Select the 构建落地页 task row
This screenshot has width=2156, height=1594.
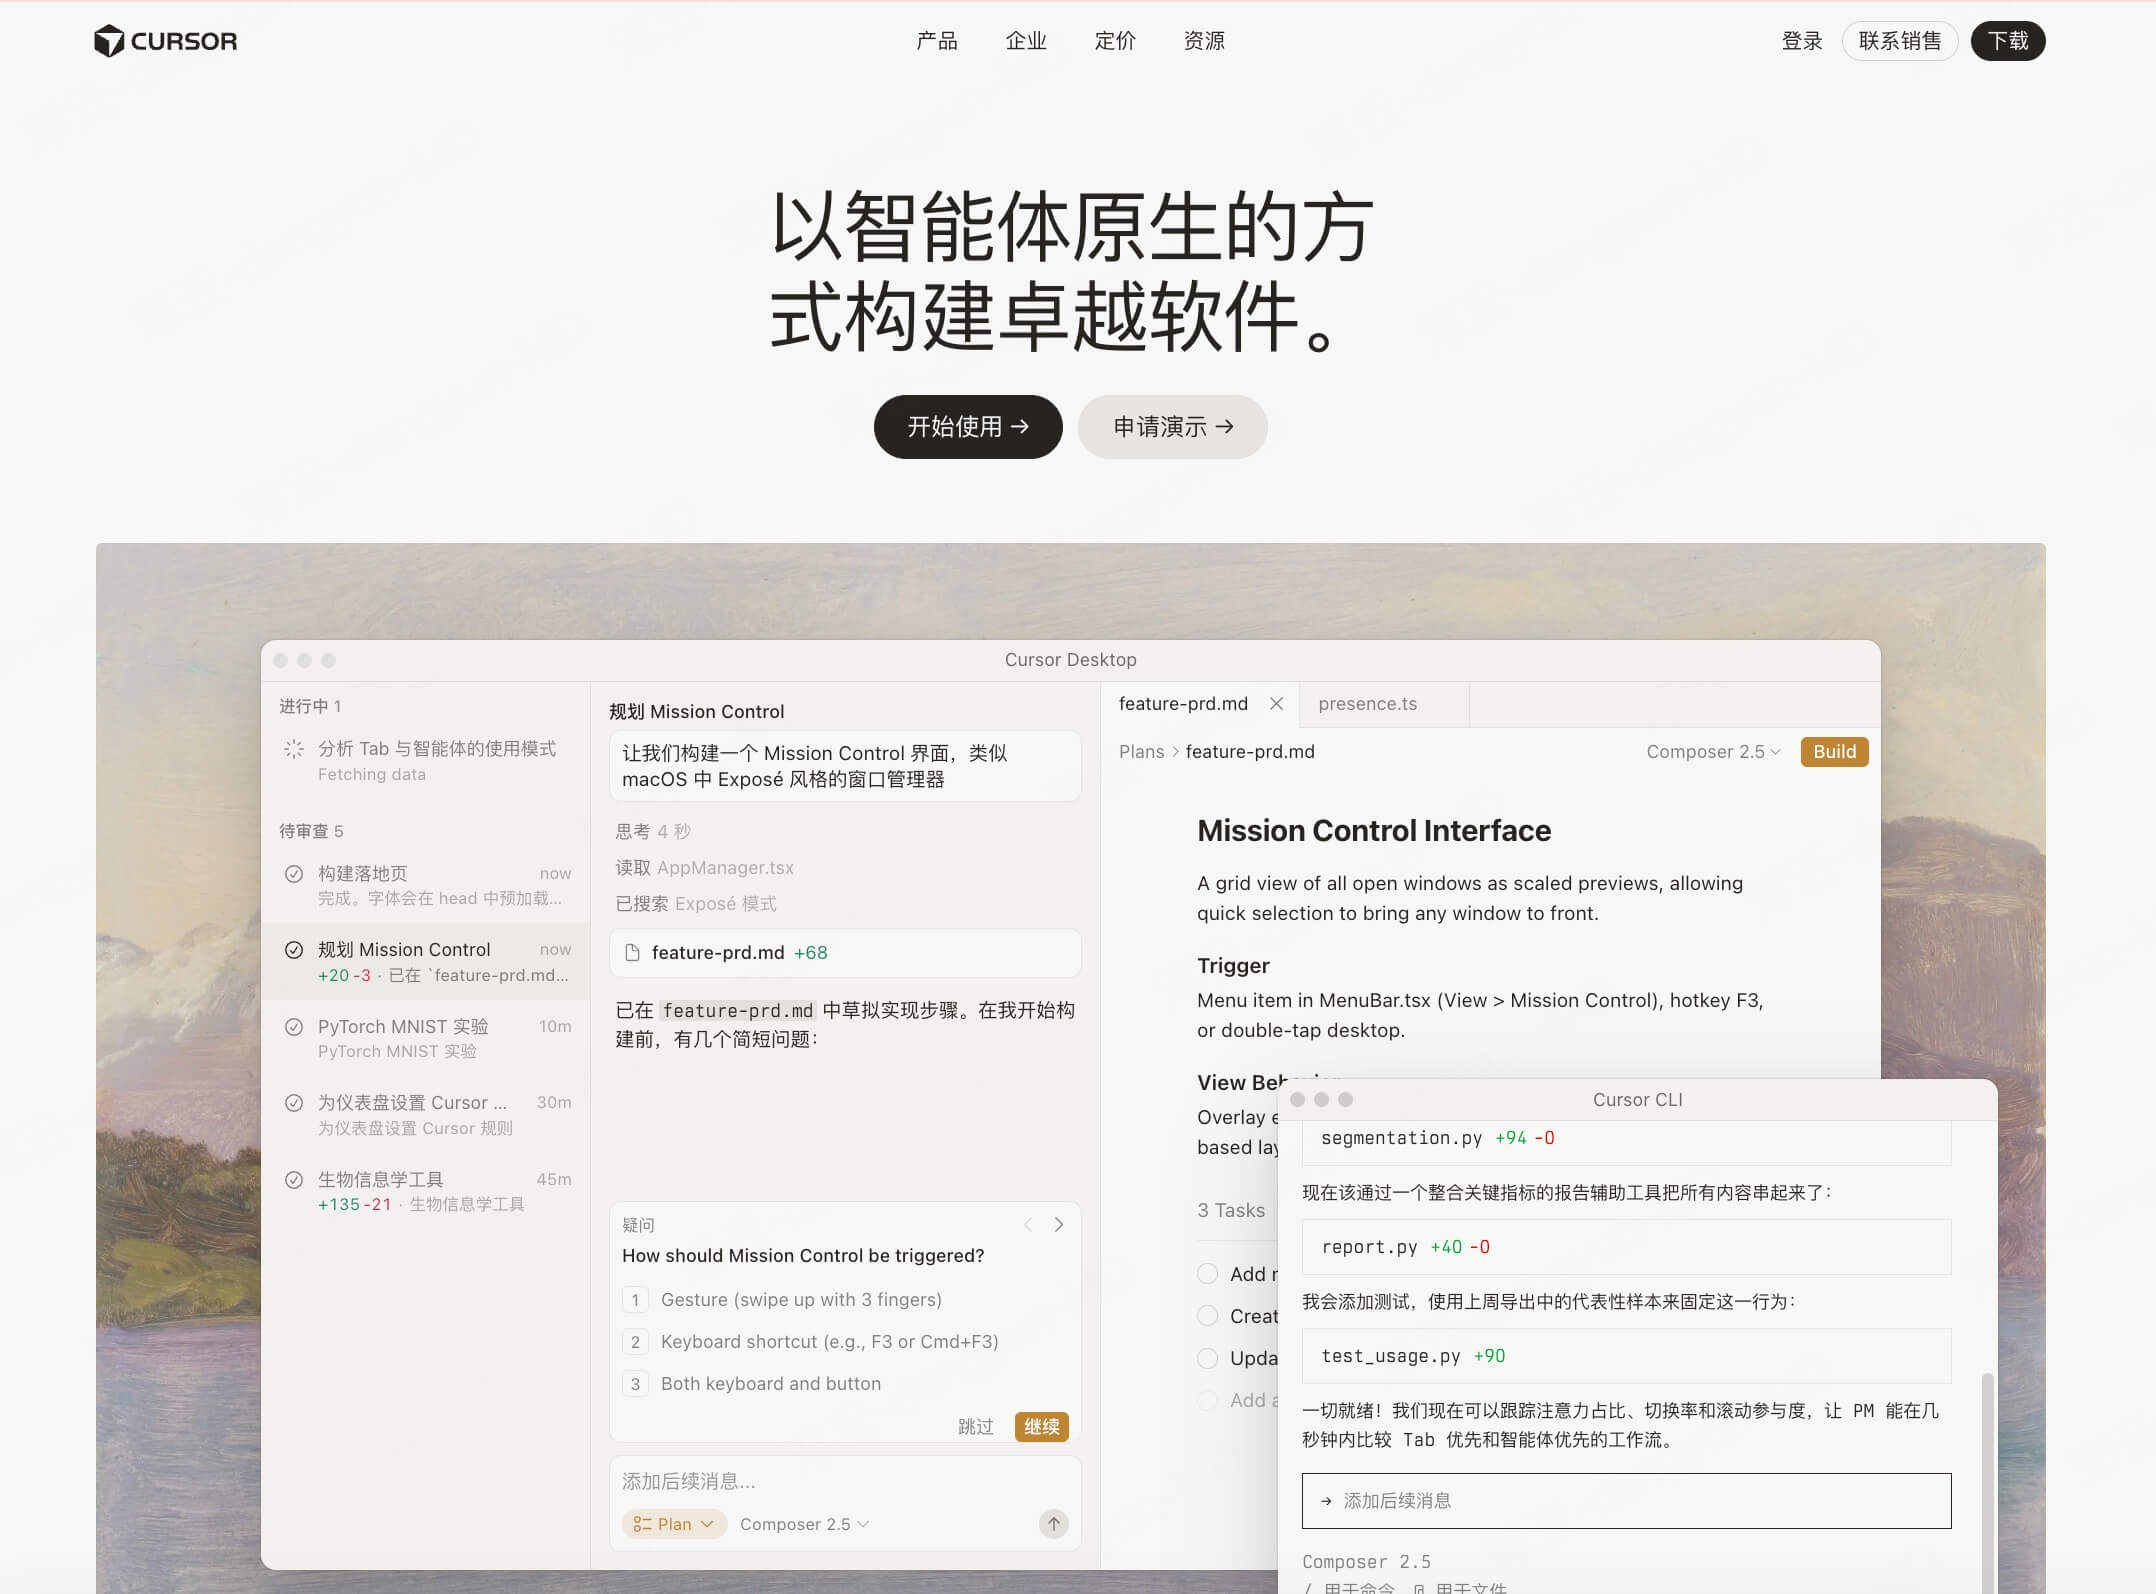426,885
